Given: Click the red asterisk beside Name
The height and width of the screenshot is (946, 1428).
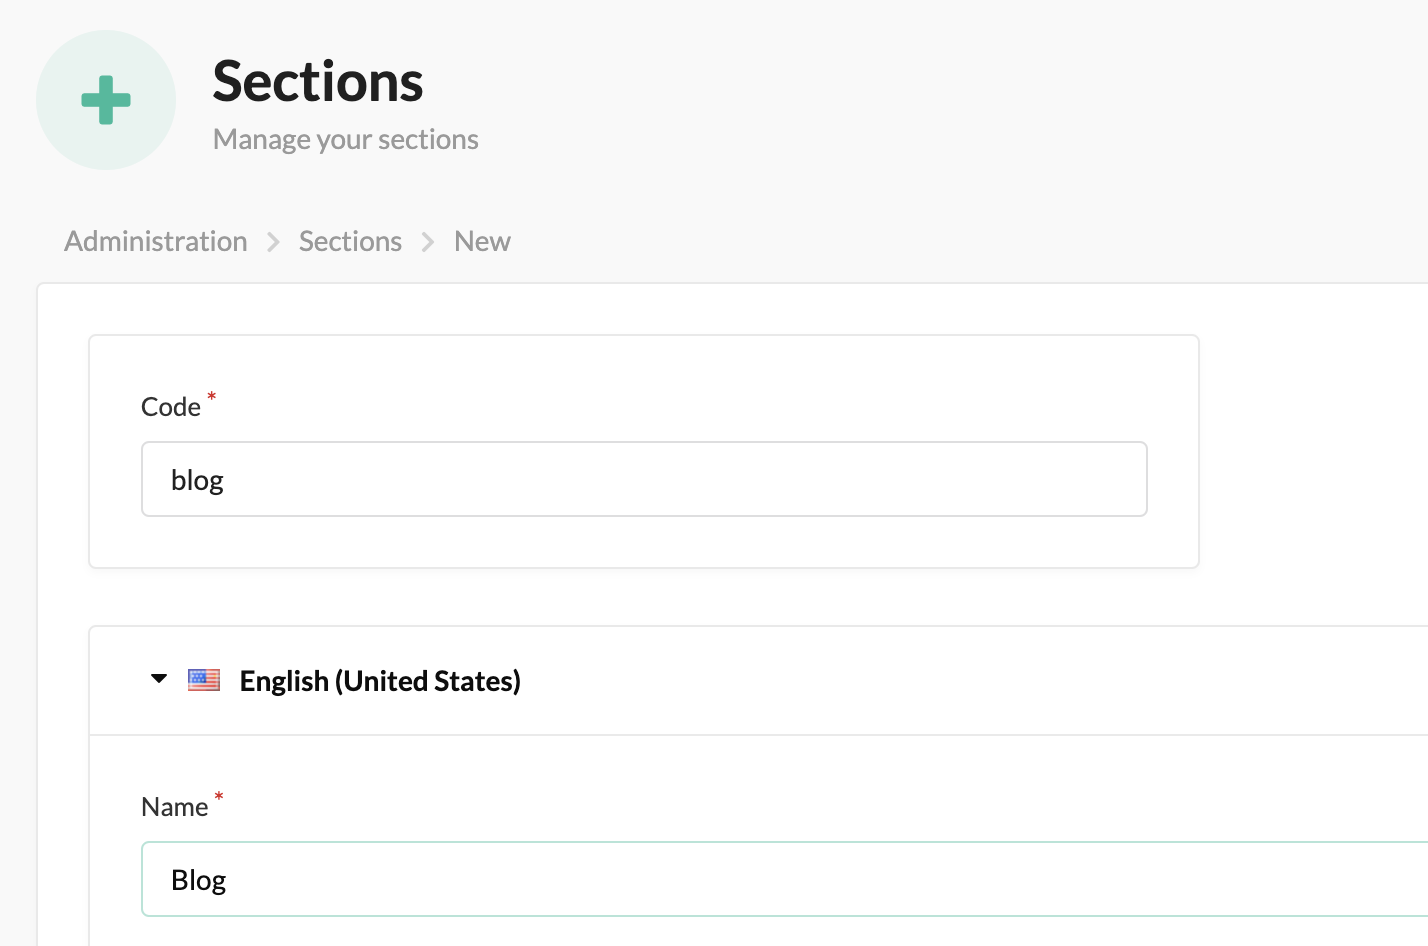Looking at the screenshot, I should (219, 797).
